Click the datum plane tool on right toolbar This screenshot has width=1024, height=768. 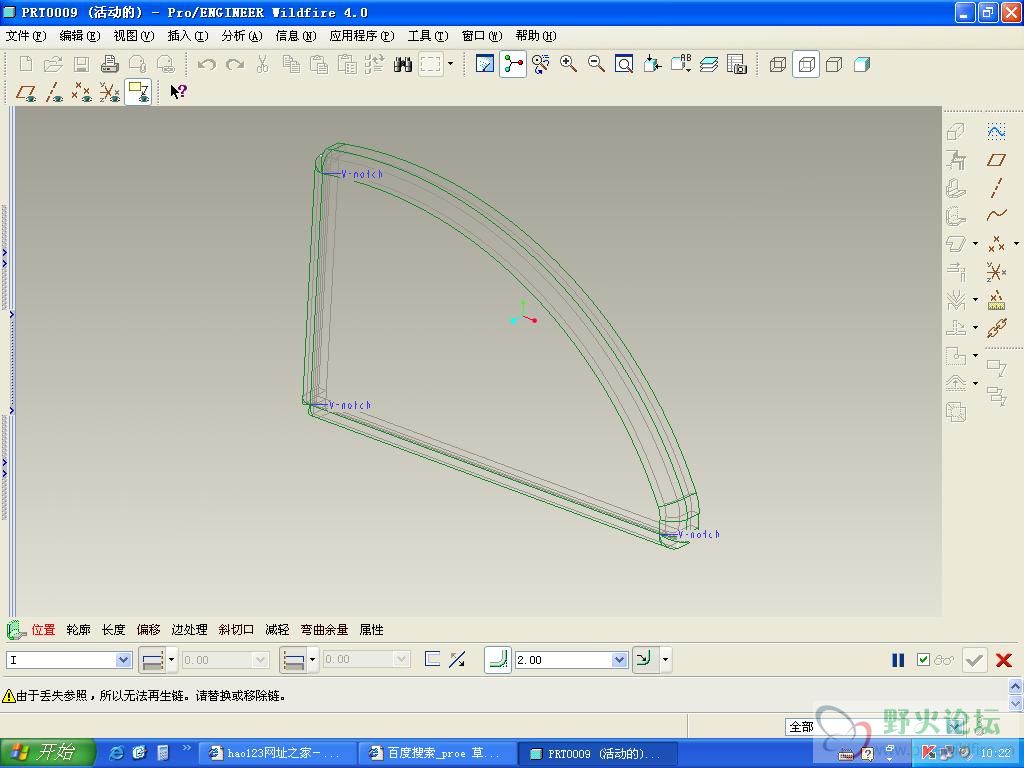(996, 160)
